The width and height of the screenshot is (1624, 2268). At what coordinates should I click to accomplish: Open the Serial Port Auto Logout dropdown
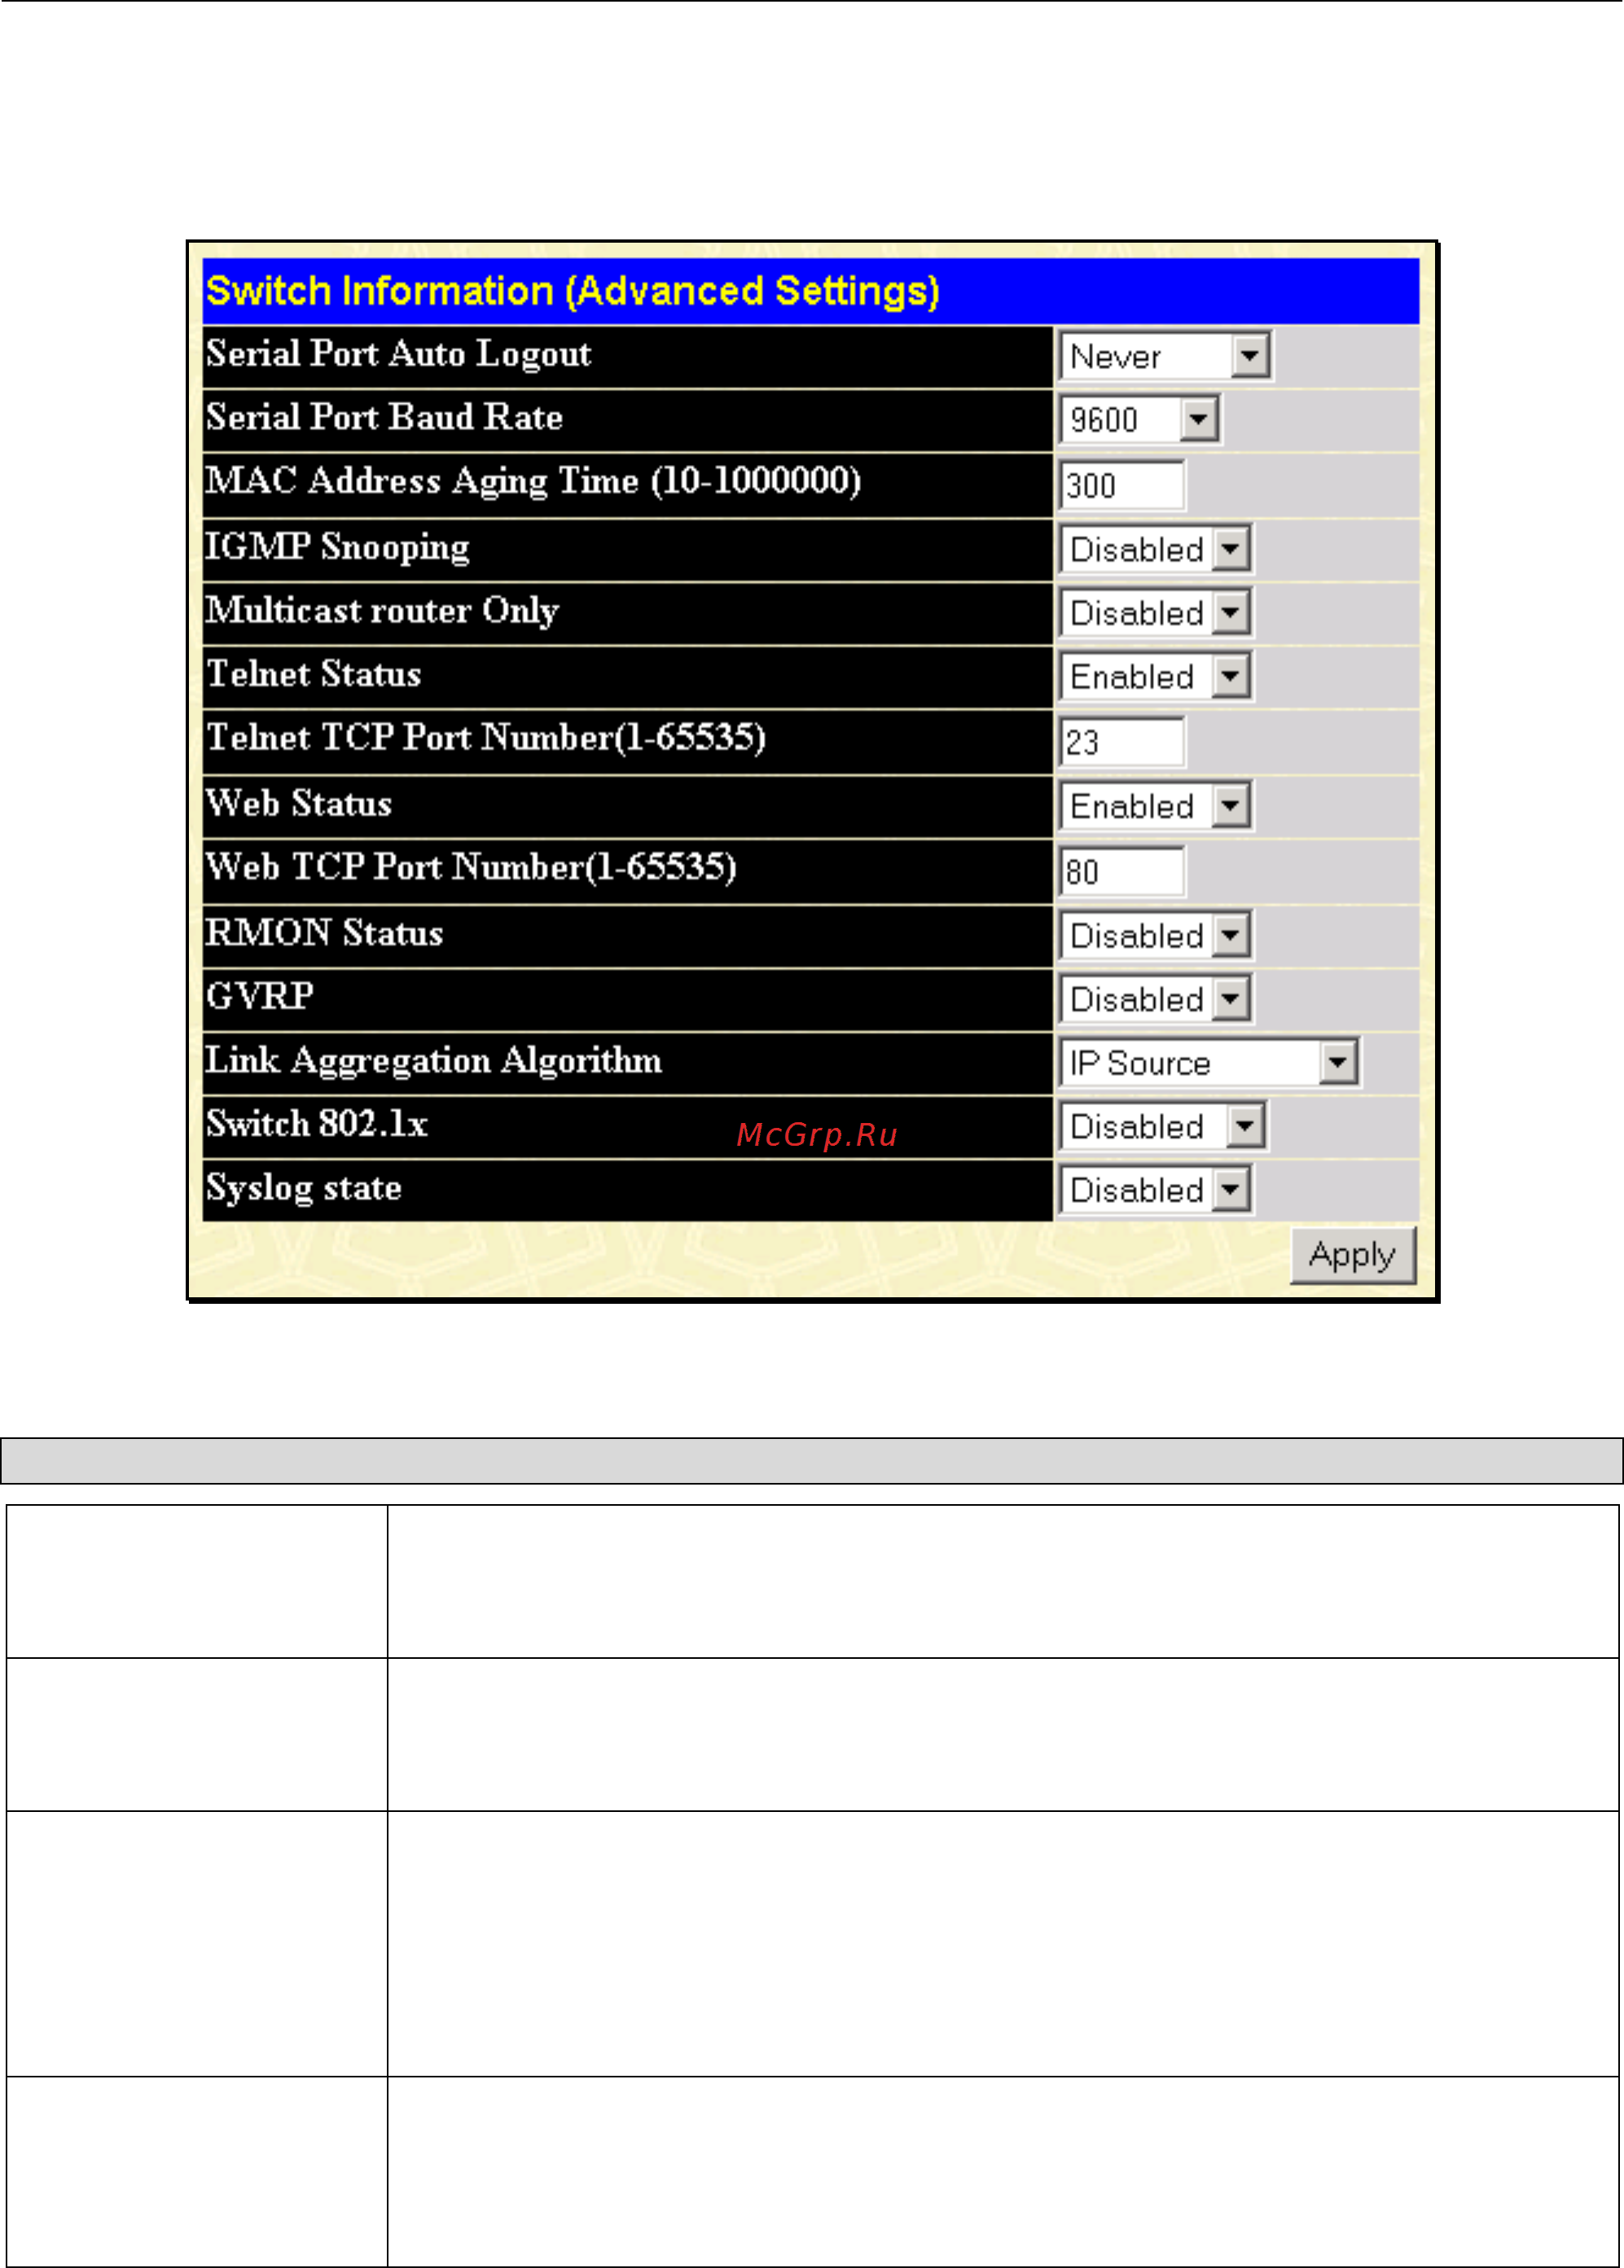coord(1165,355)
